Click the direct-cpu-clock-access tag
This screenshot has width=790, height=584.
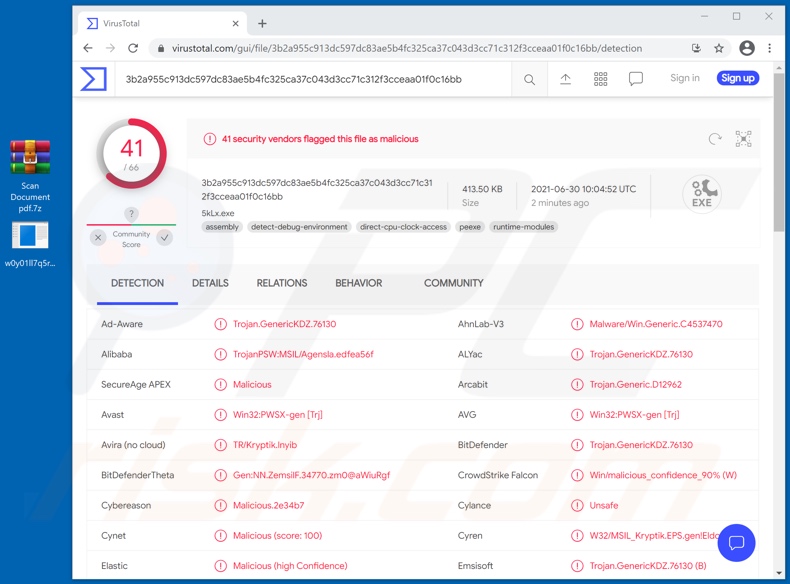pos(403,227)
